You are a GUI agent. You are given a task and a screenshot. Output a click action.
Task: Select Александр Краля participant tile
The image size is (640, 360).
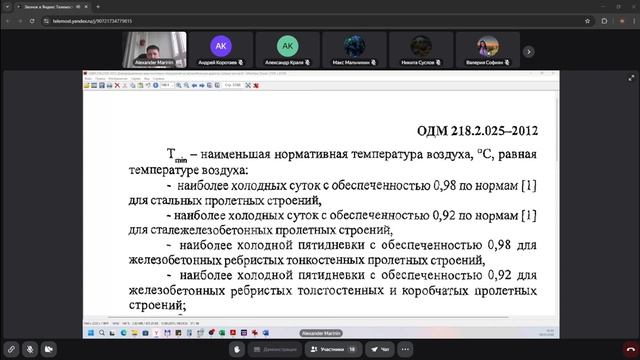pyautogui.click(x=287, y=50)
